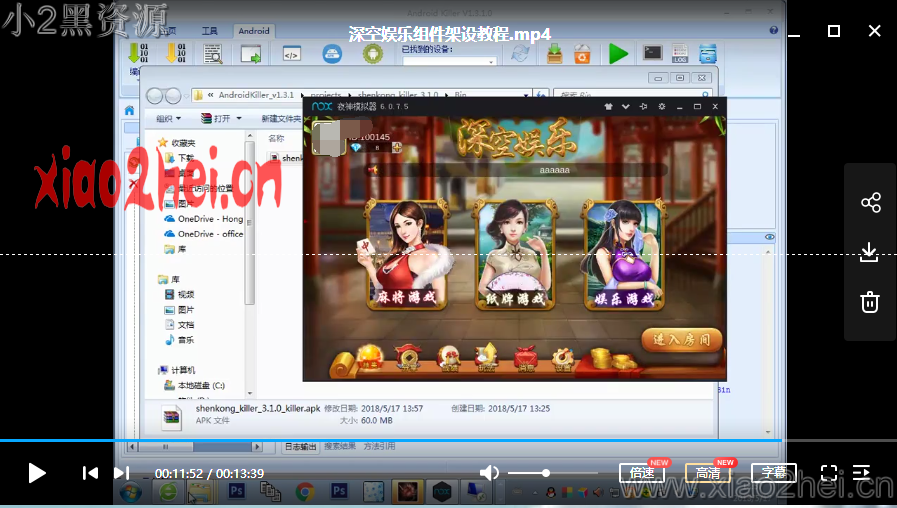The height and width of the screenshot is (508, 897).
Task: Click the add diamonds plus icon
Action: tap(396, 148)
